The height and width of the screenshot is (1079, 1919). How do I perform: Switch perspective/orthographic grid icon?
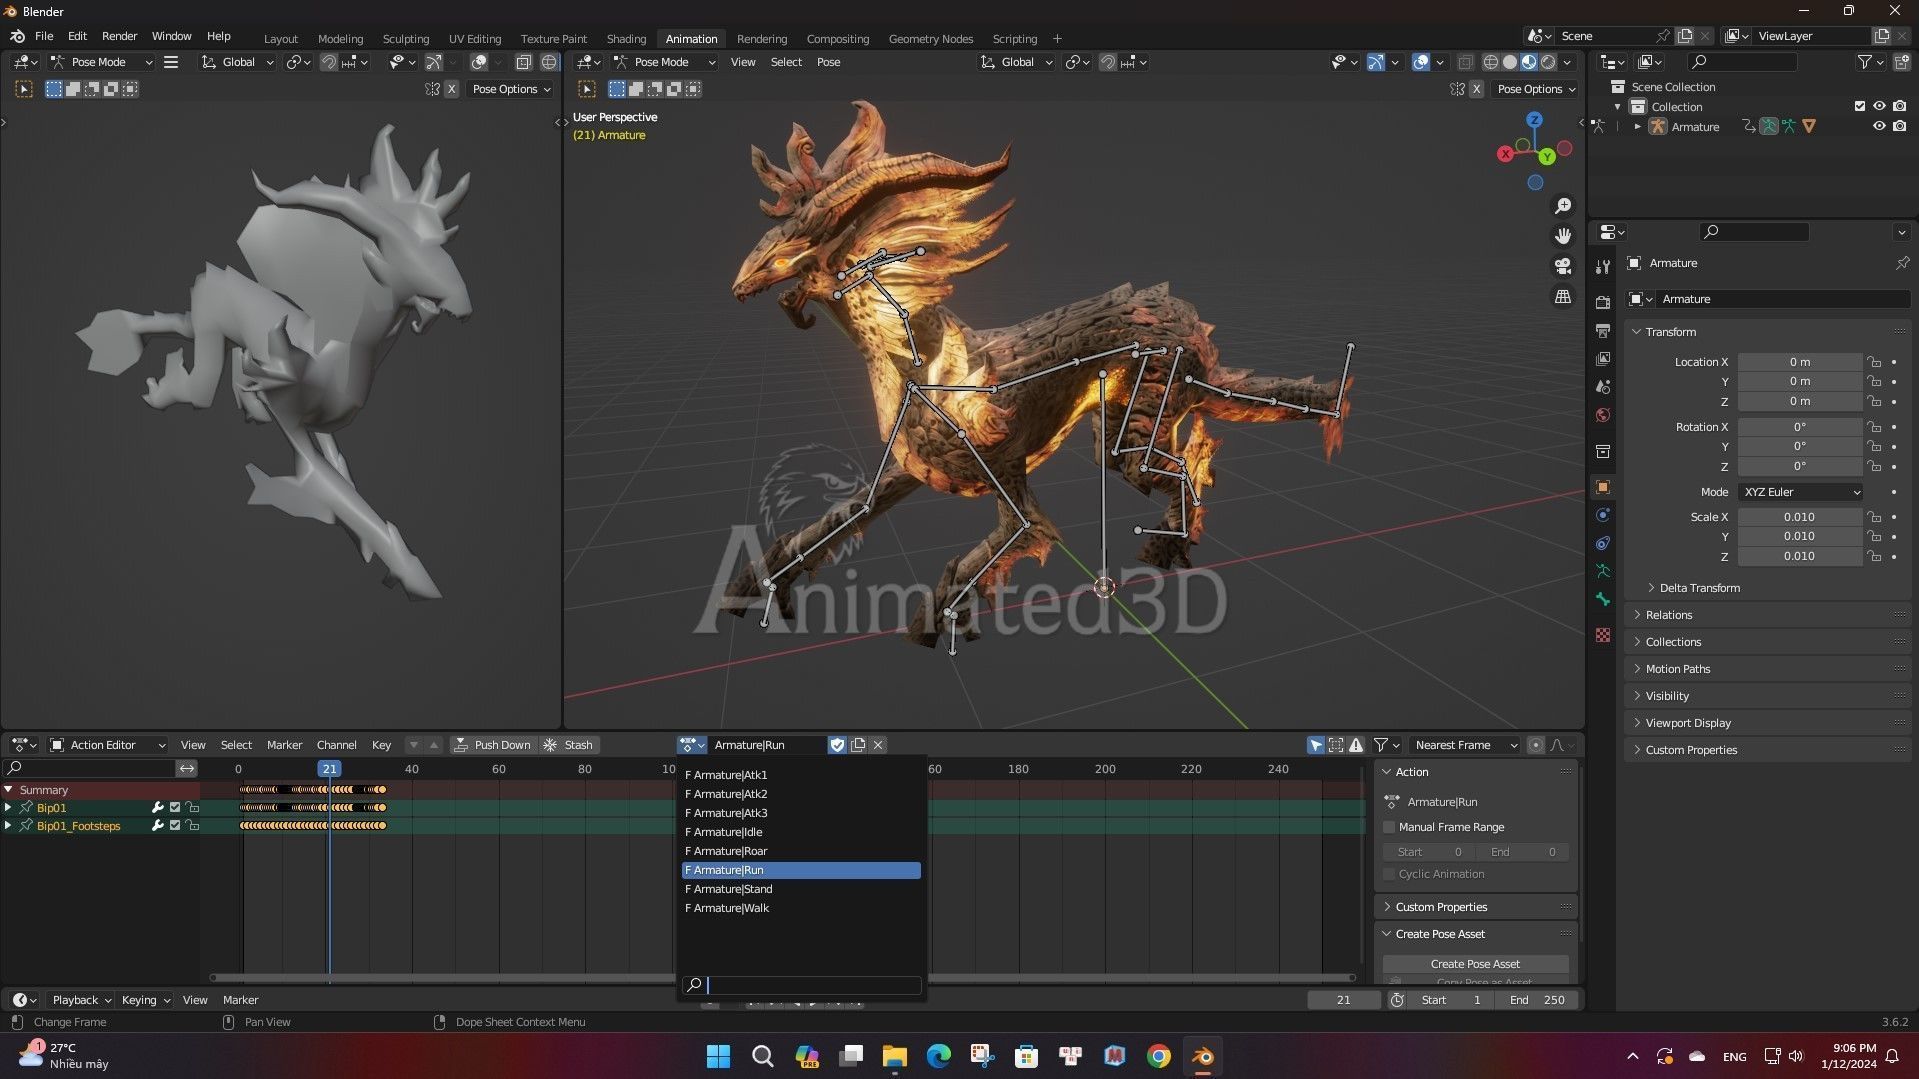click(x=1562, y=297)
